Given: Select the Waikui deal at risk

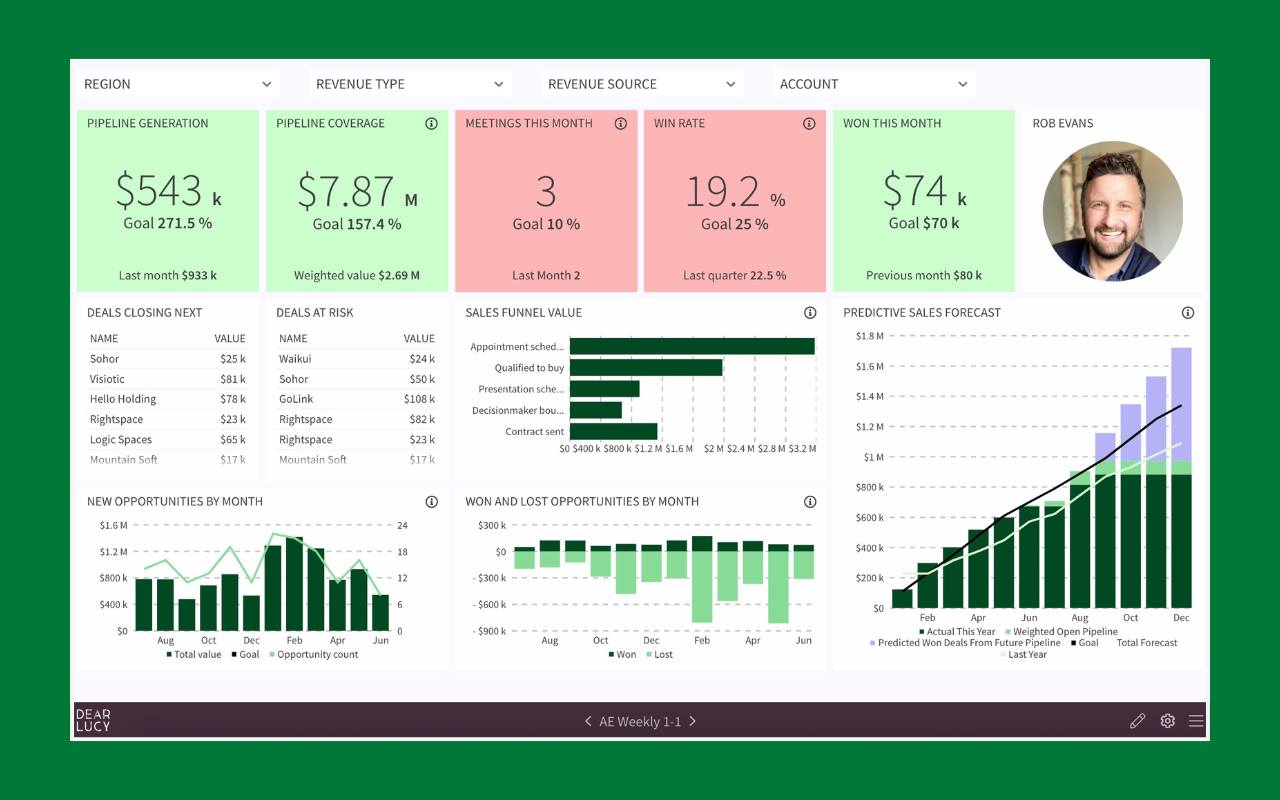Looking at the screenshot, I should point(294,358).
